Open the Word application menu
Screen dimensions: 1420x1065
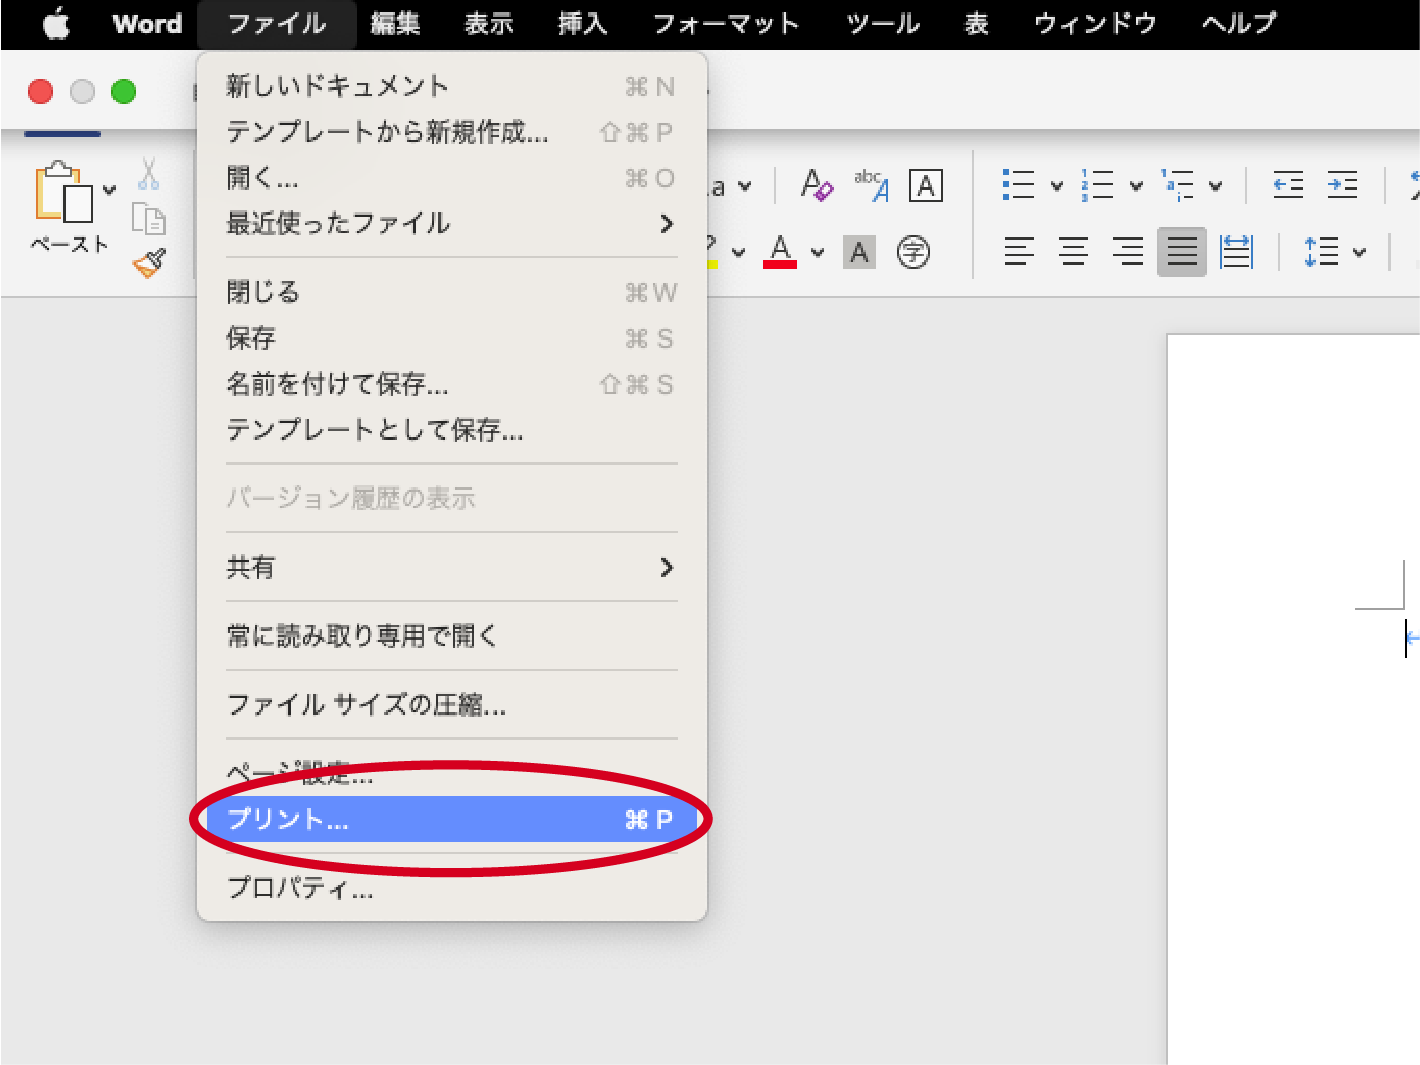pyautogui.click(x=147, y=23)
